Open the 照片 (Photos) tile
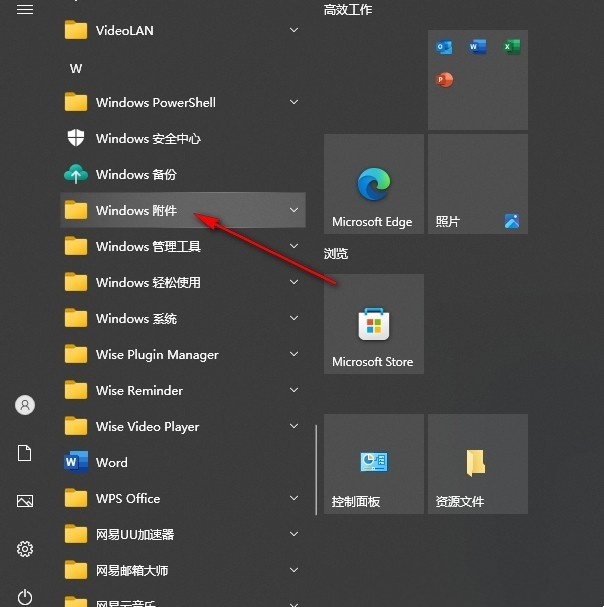Viewport: 604px width, 607px height. click(478, 184)
